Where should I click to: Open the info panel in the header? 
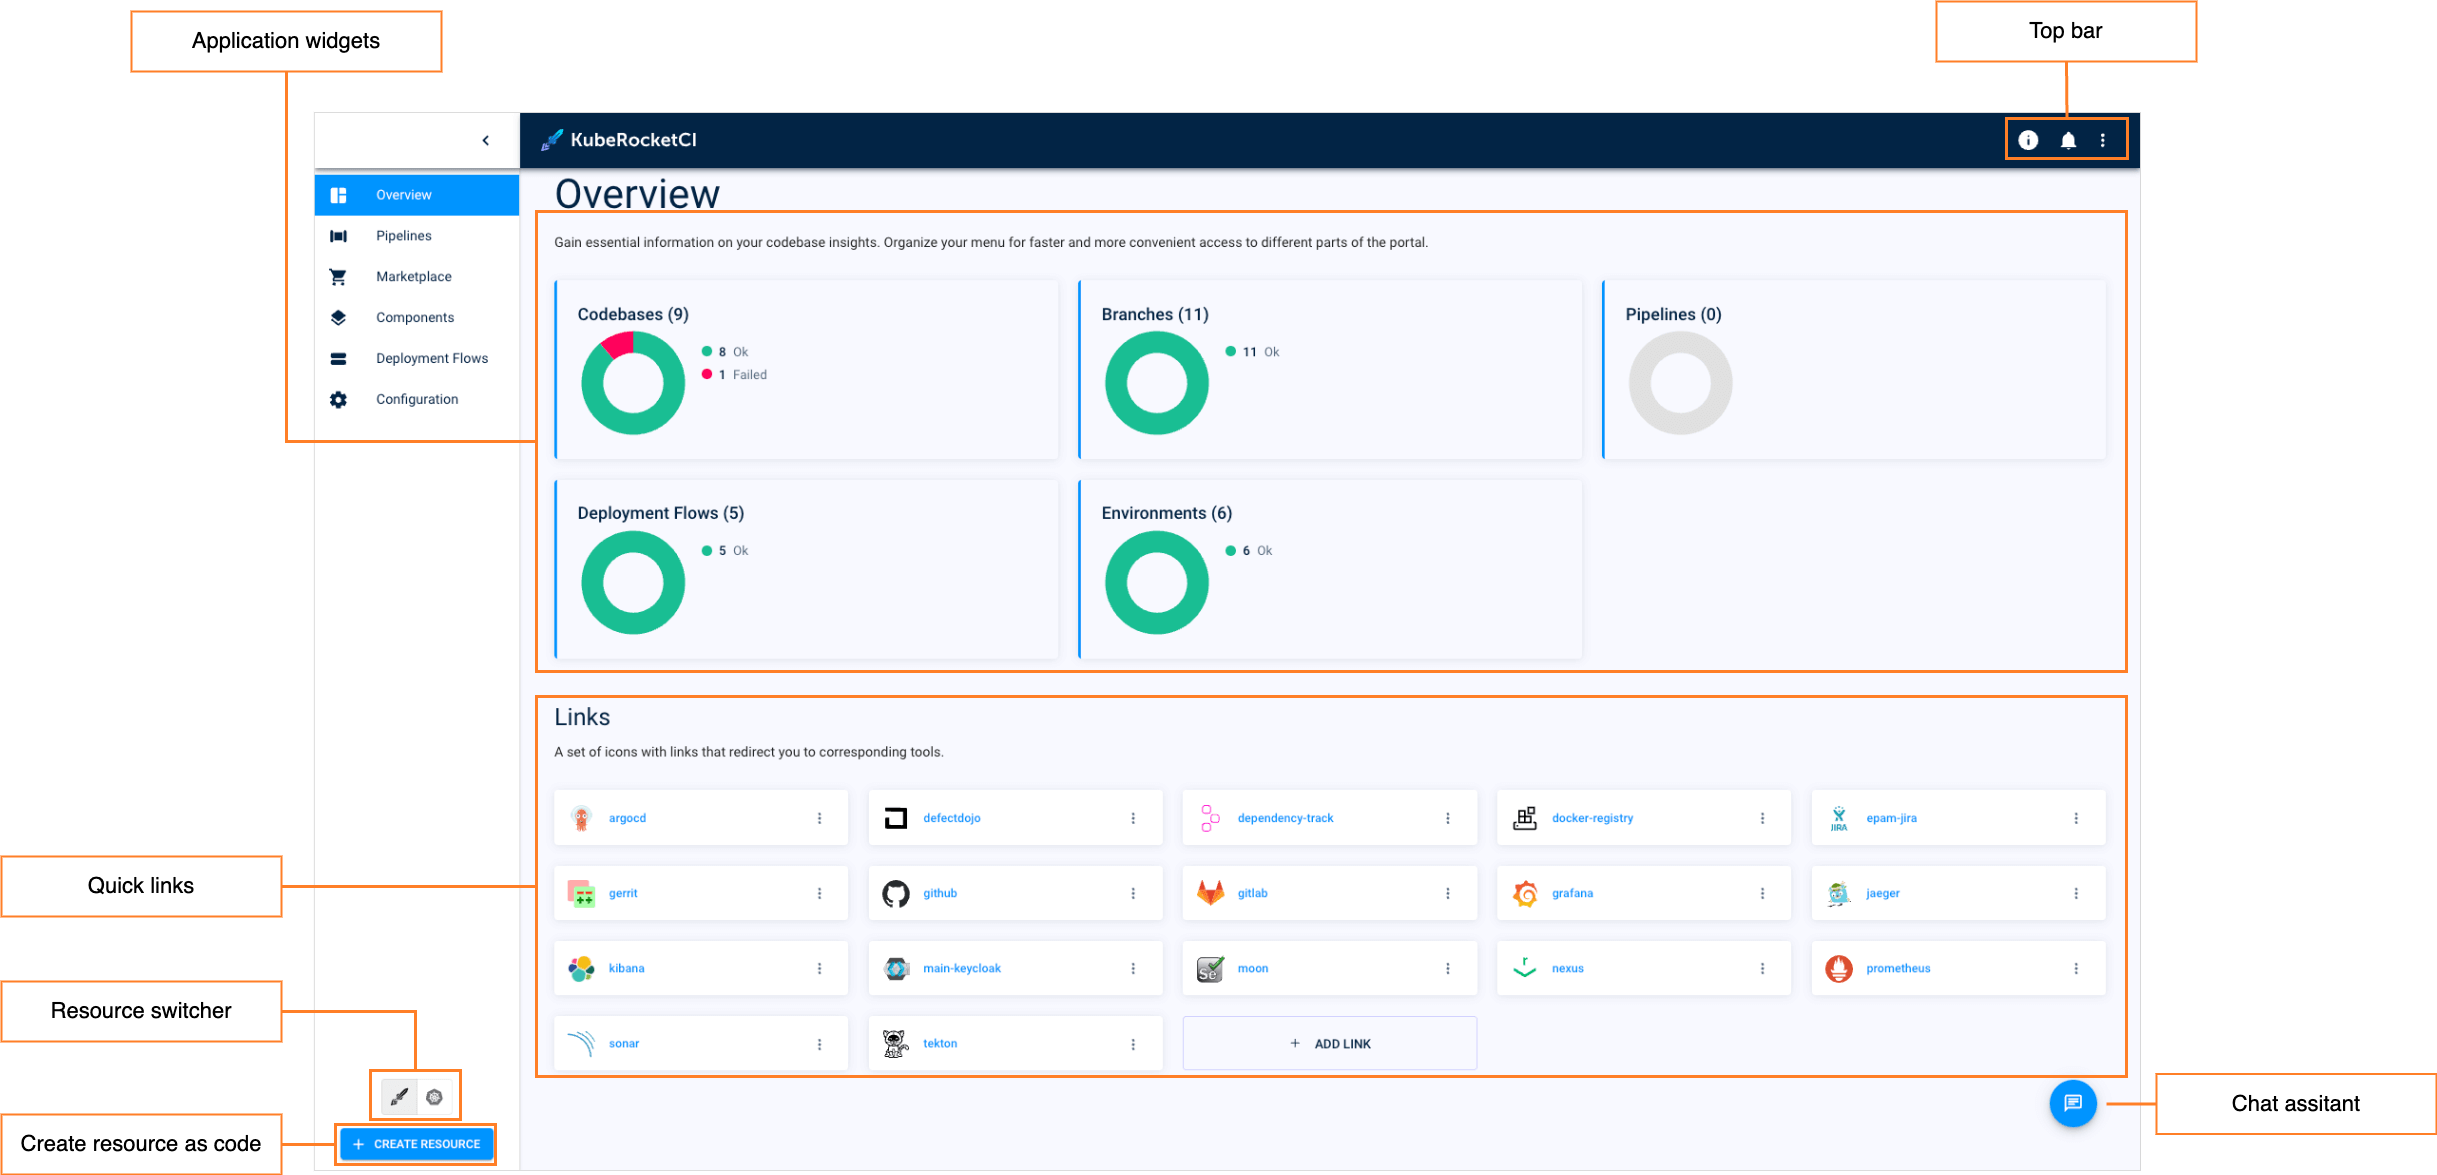point(2028,140)
